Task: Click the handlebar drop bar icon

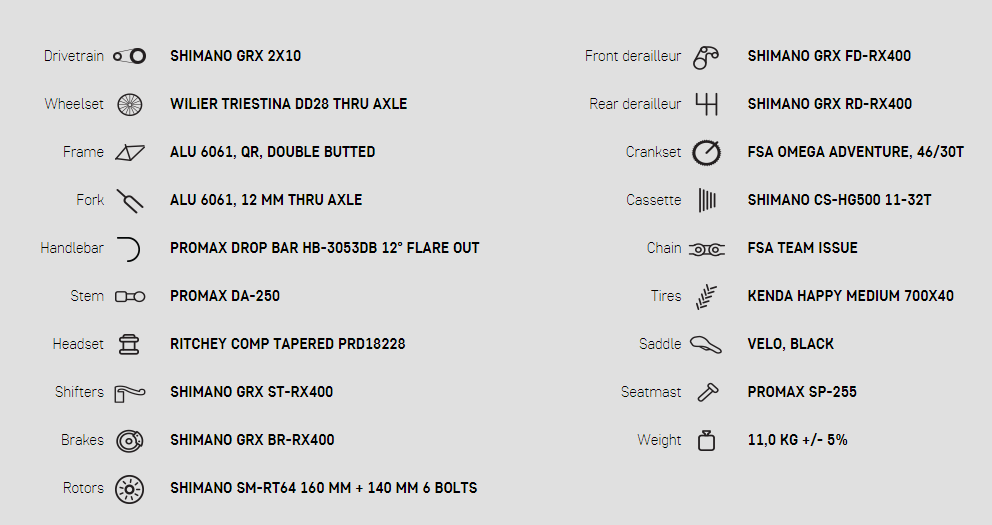Action: coord(130,248)
